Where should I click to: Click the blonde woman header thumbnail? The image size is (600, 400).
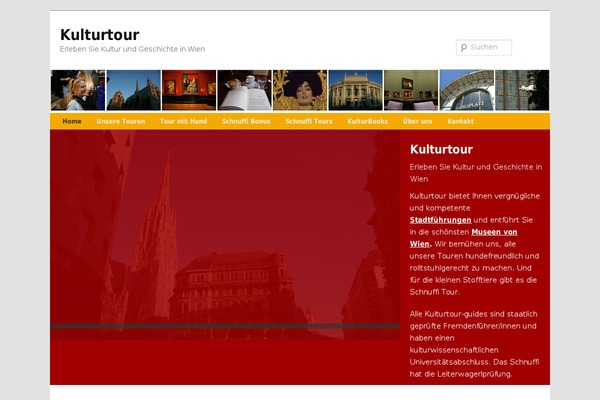77,90
